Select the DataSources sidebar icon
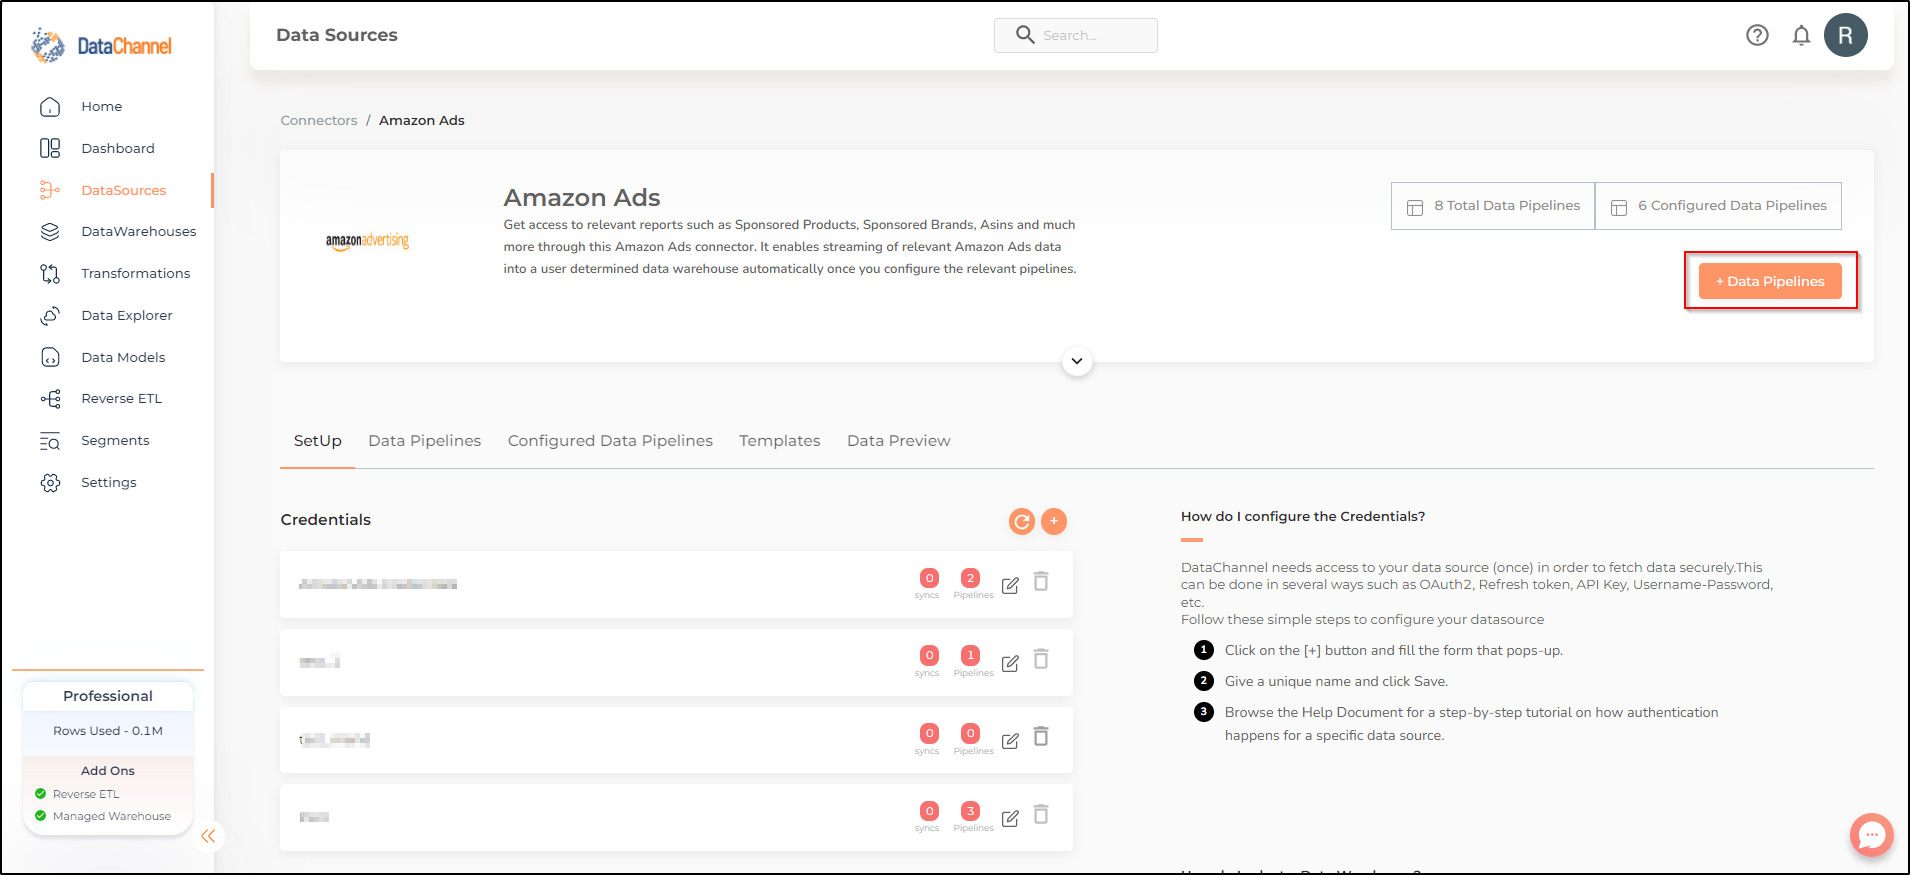 [50, 190]
